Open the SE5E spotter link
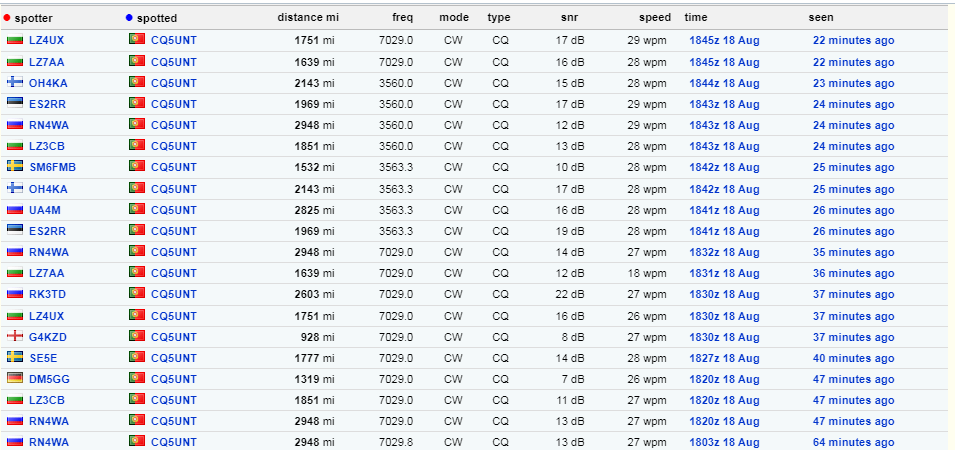Viewport: 955px width, 450px height. 43,359
